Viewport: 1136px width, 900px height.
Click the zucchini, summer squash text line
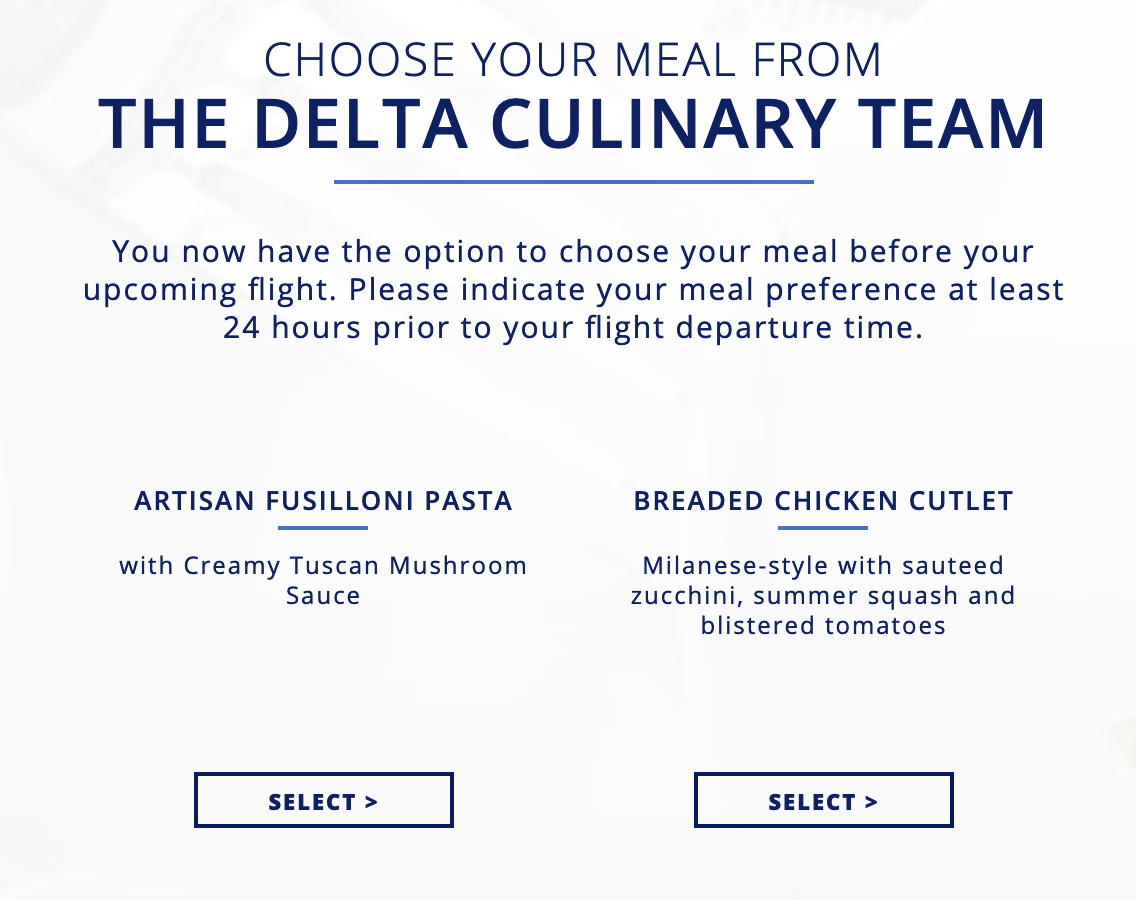823,596
